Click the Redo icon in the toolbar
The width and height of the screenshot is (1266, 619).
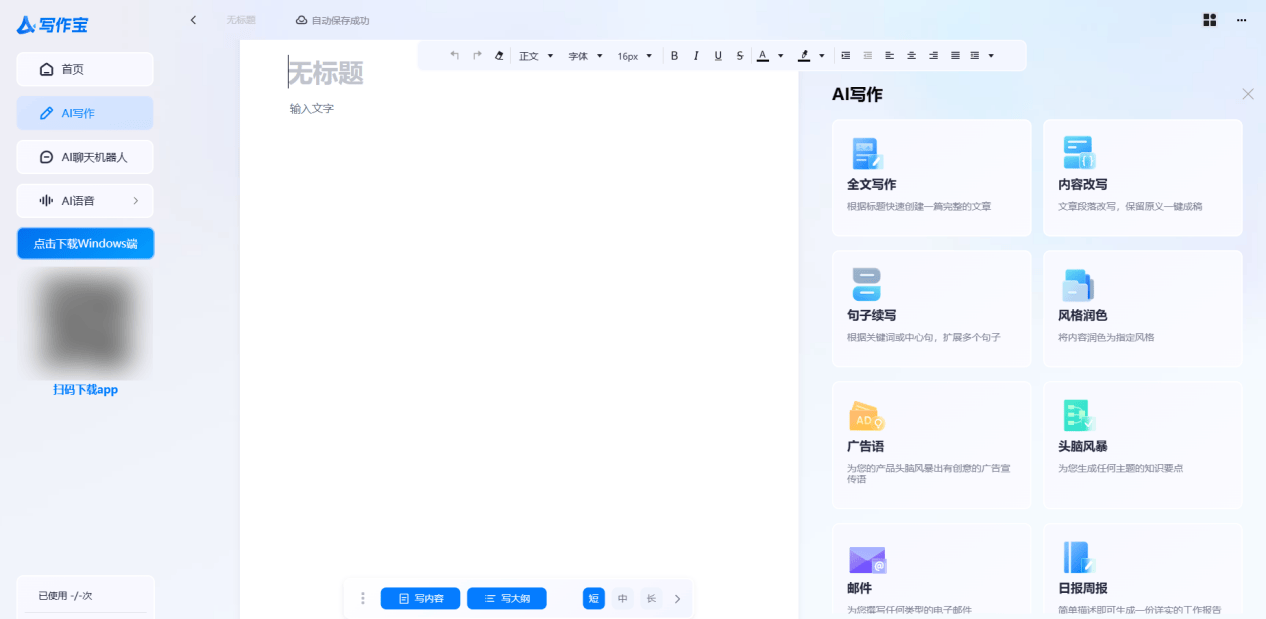click(x=477, y=55)
